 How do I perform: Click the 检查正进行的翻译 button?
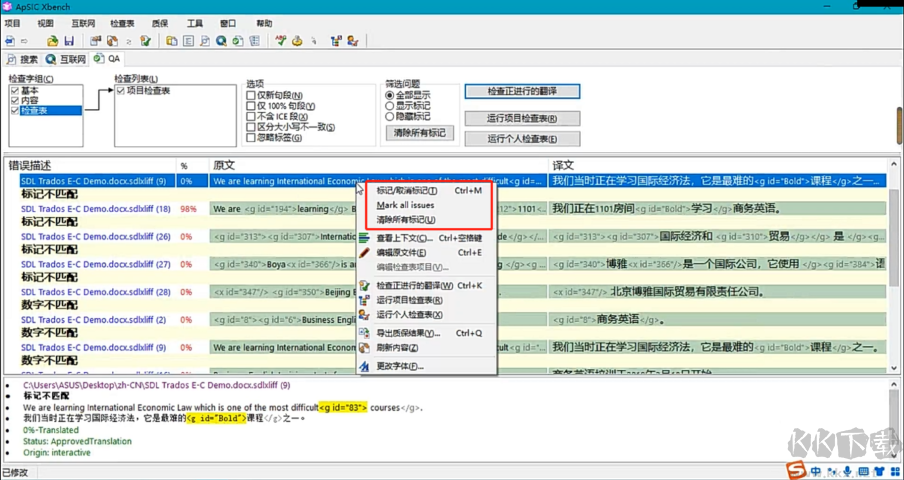[x=522, y=91]
